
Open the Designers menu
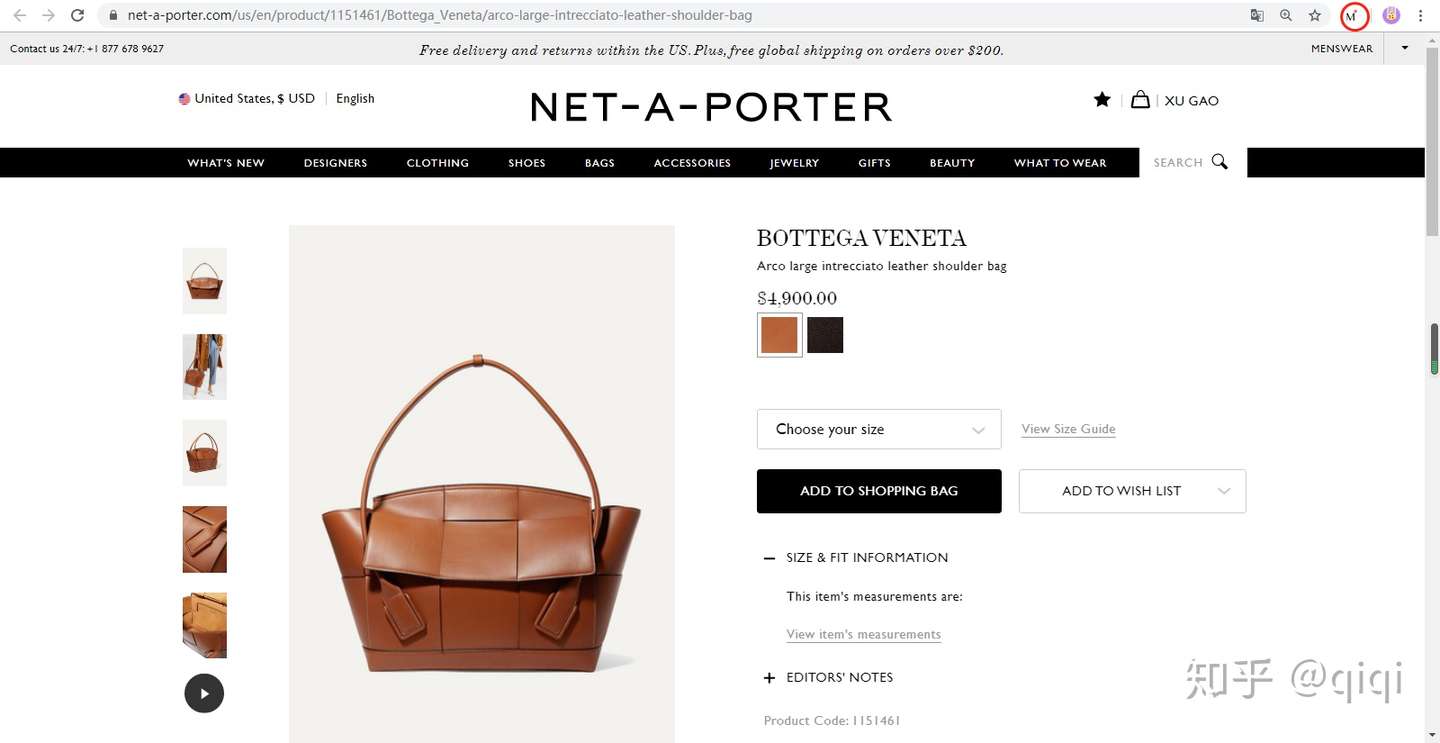click(x=336, y=163)
